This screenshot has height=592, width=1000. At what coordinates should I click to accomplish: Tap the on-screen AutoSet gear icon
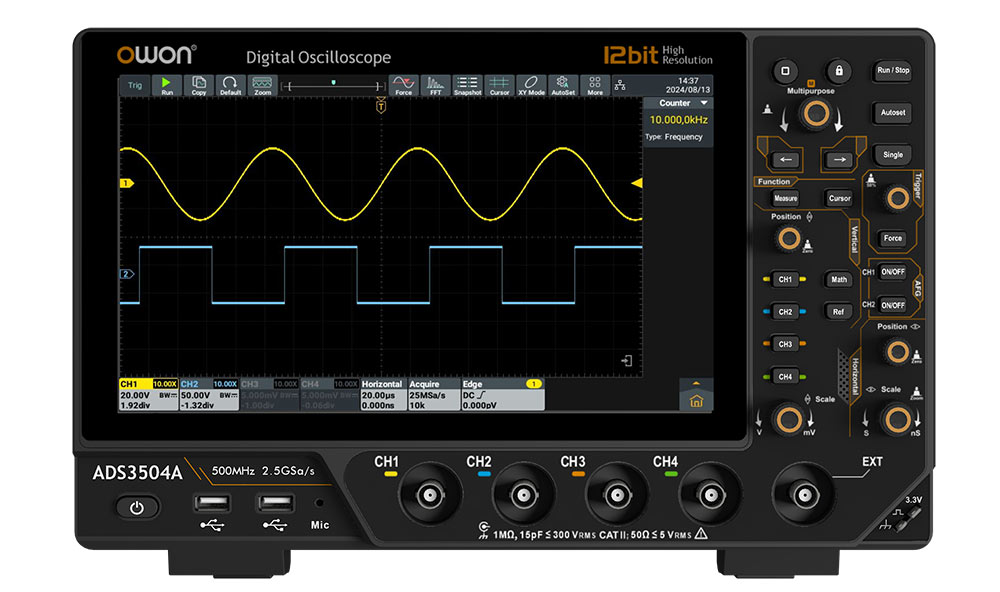click(562, 85)
